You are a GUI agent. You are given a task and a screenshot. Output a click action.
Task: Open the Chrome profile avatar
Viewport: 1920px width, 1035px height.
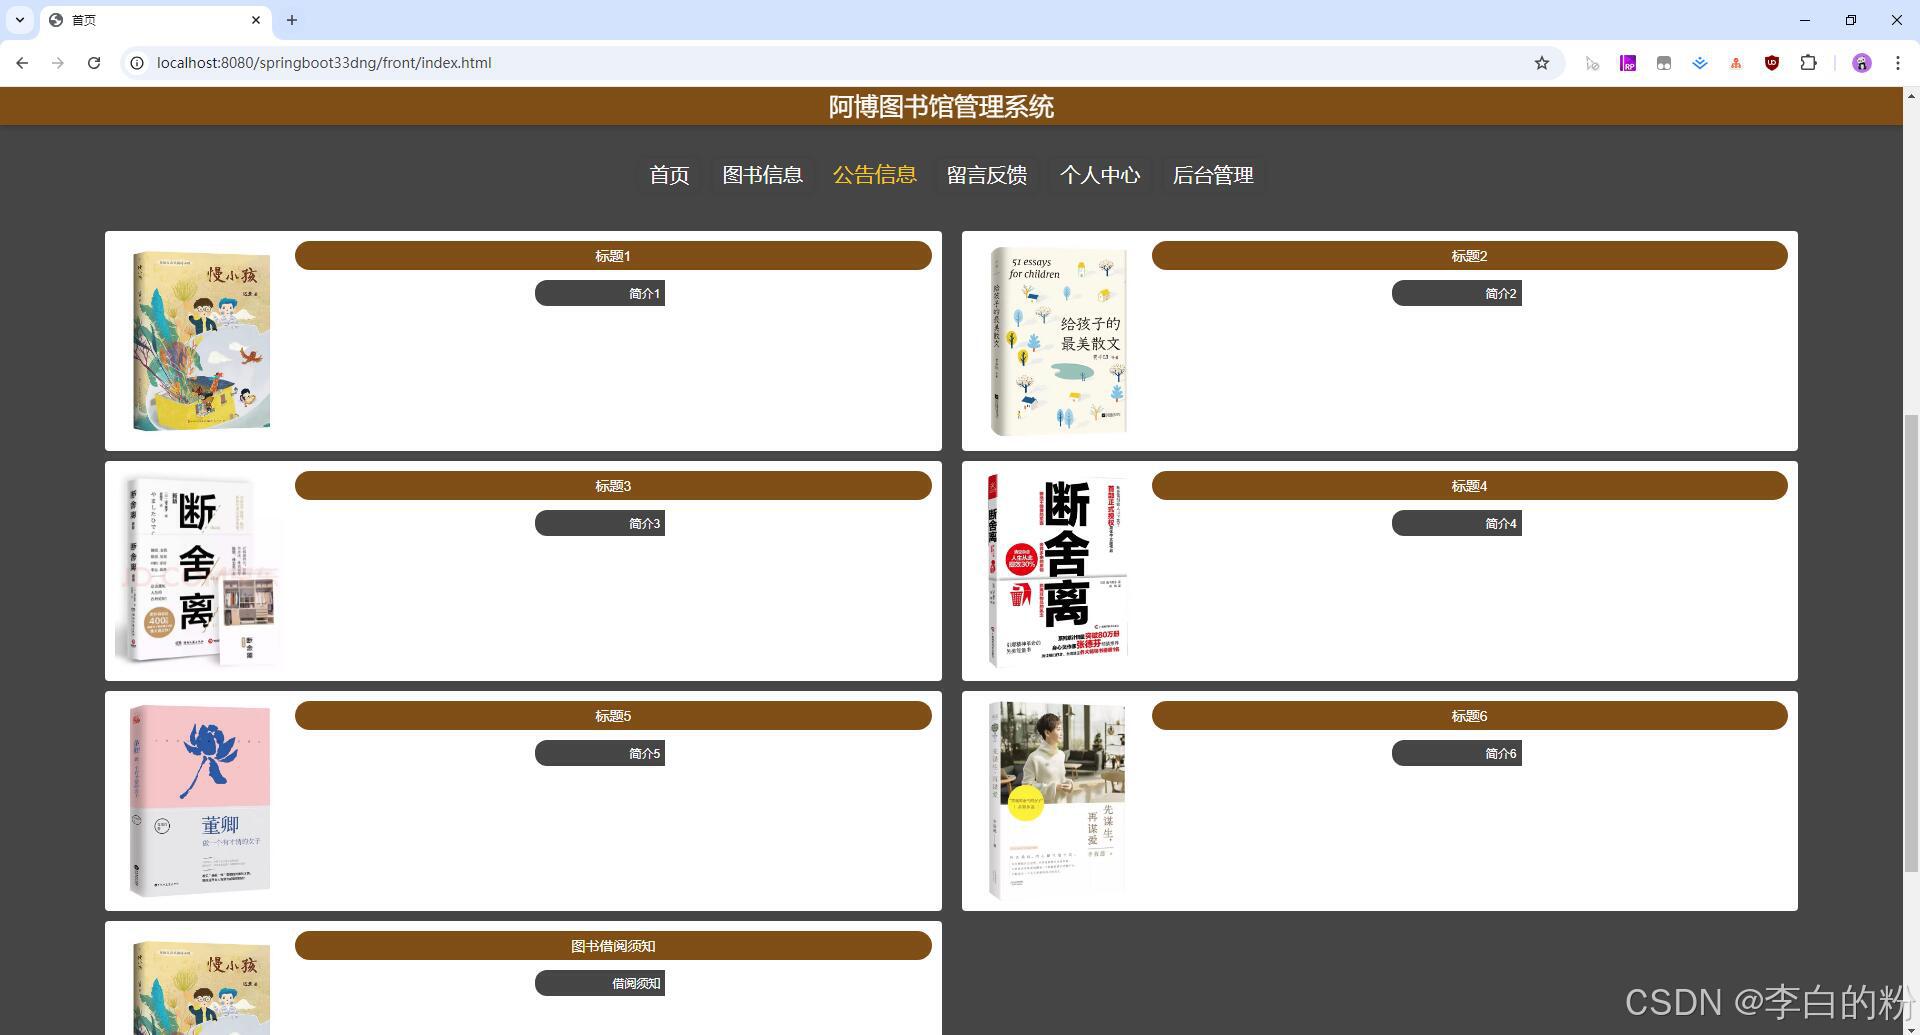[1861, 63]
